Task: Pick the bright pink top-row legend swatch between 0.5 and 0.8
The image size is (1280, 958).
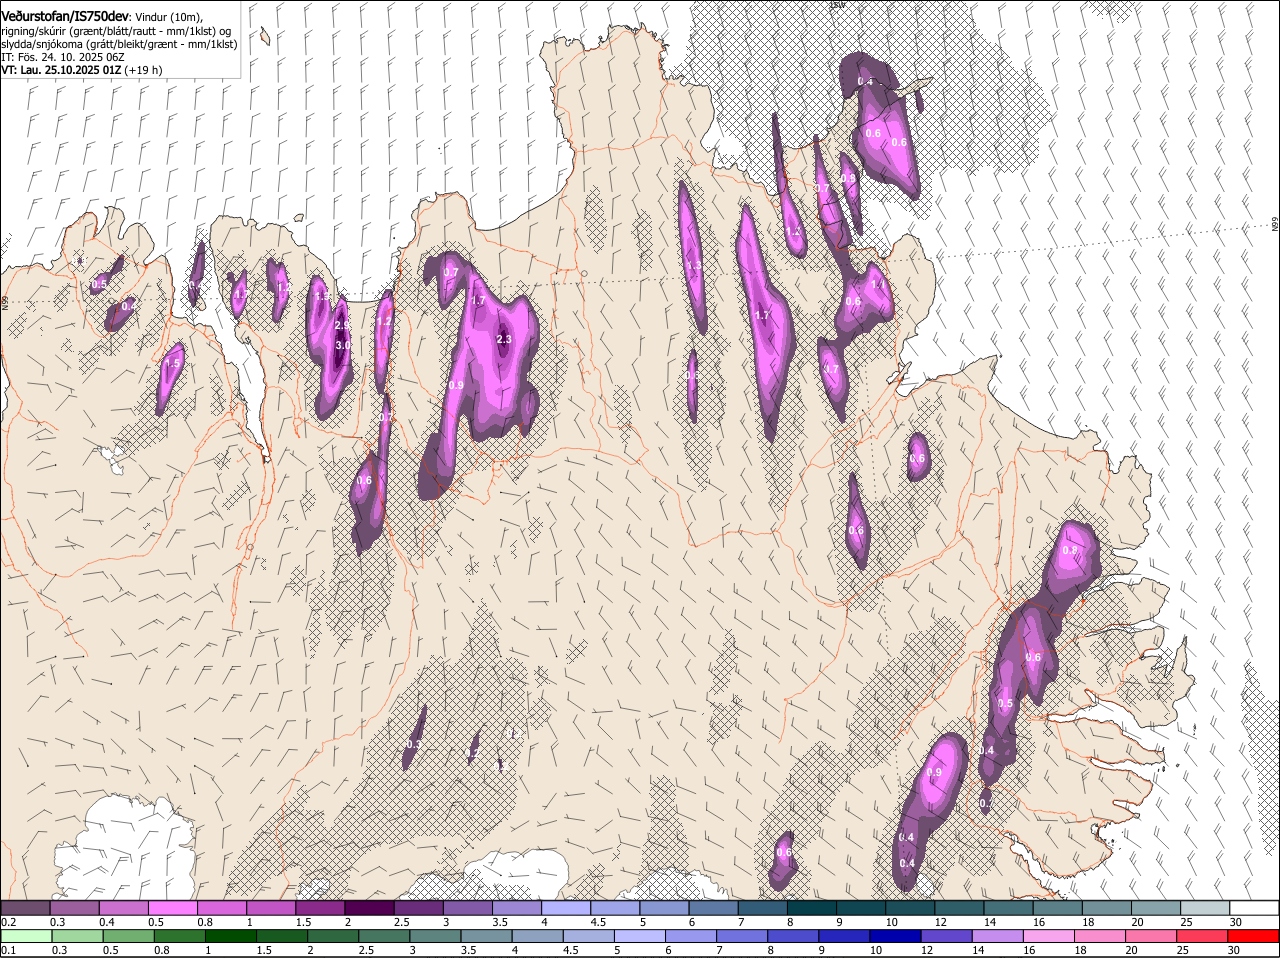Action: (172, 907)
